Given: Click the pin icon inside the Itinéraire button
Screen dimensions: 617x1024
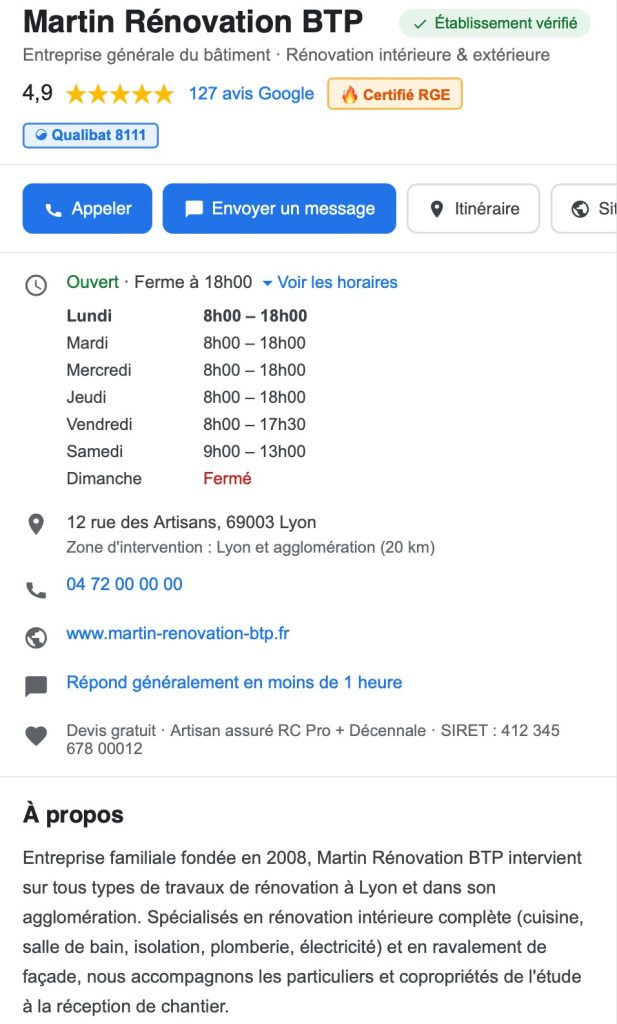Looking at the screenshot, I should pyautogui.click(x=436, y=209).
